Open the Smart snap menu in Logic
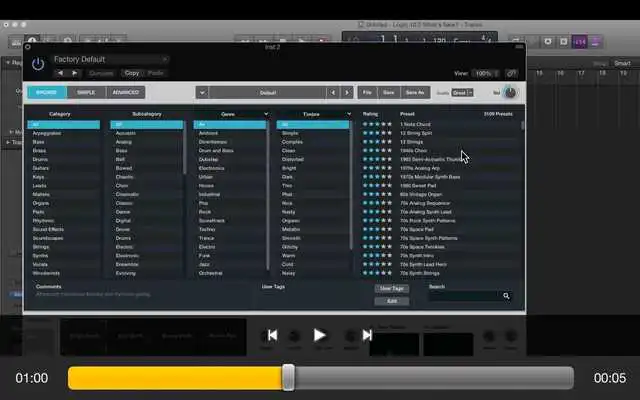Screen dimensions: 640x400 [x=624, y=63]
